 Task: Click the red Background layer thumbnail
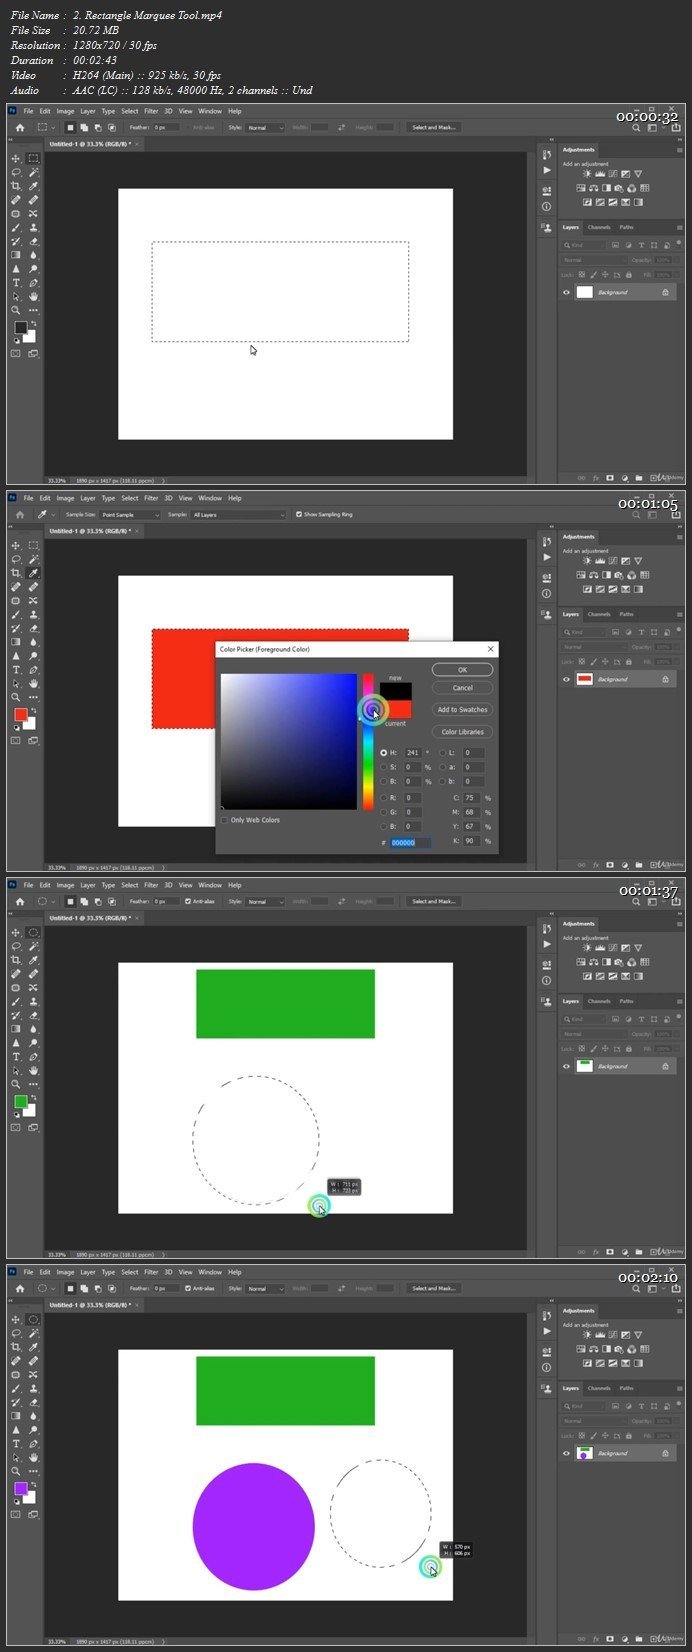click(x=585, y=679)
